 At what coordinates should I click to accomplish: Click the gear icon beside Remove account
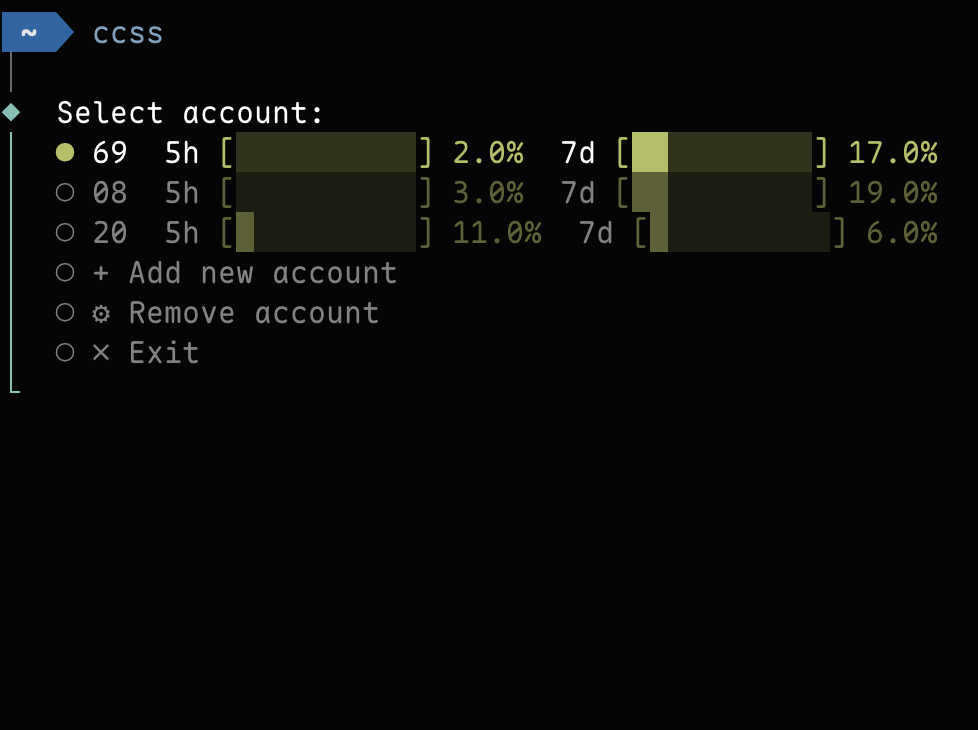click(x=100, y=312)
